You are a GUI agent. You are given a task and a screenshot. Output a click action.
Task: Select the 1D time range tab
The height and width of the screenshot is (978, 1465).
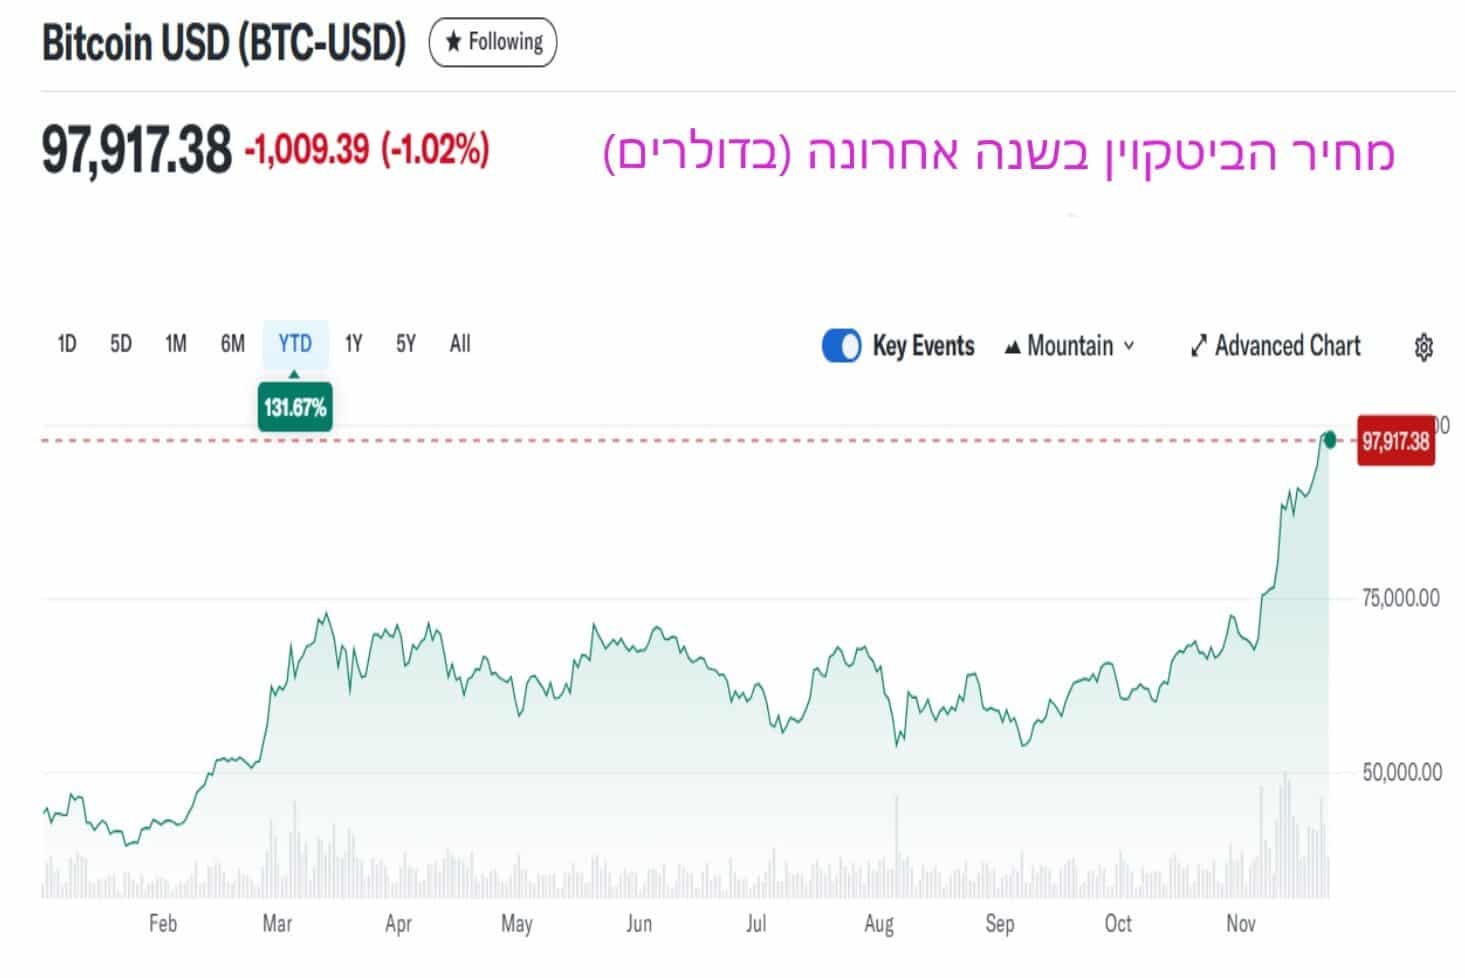(x=67, y=344)
